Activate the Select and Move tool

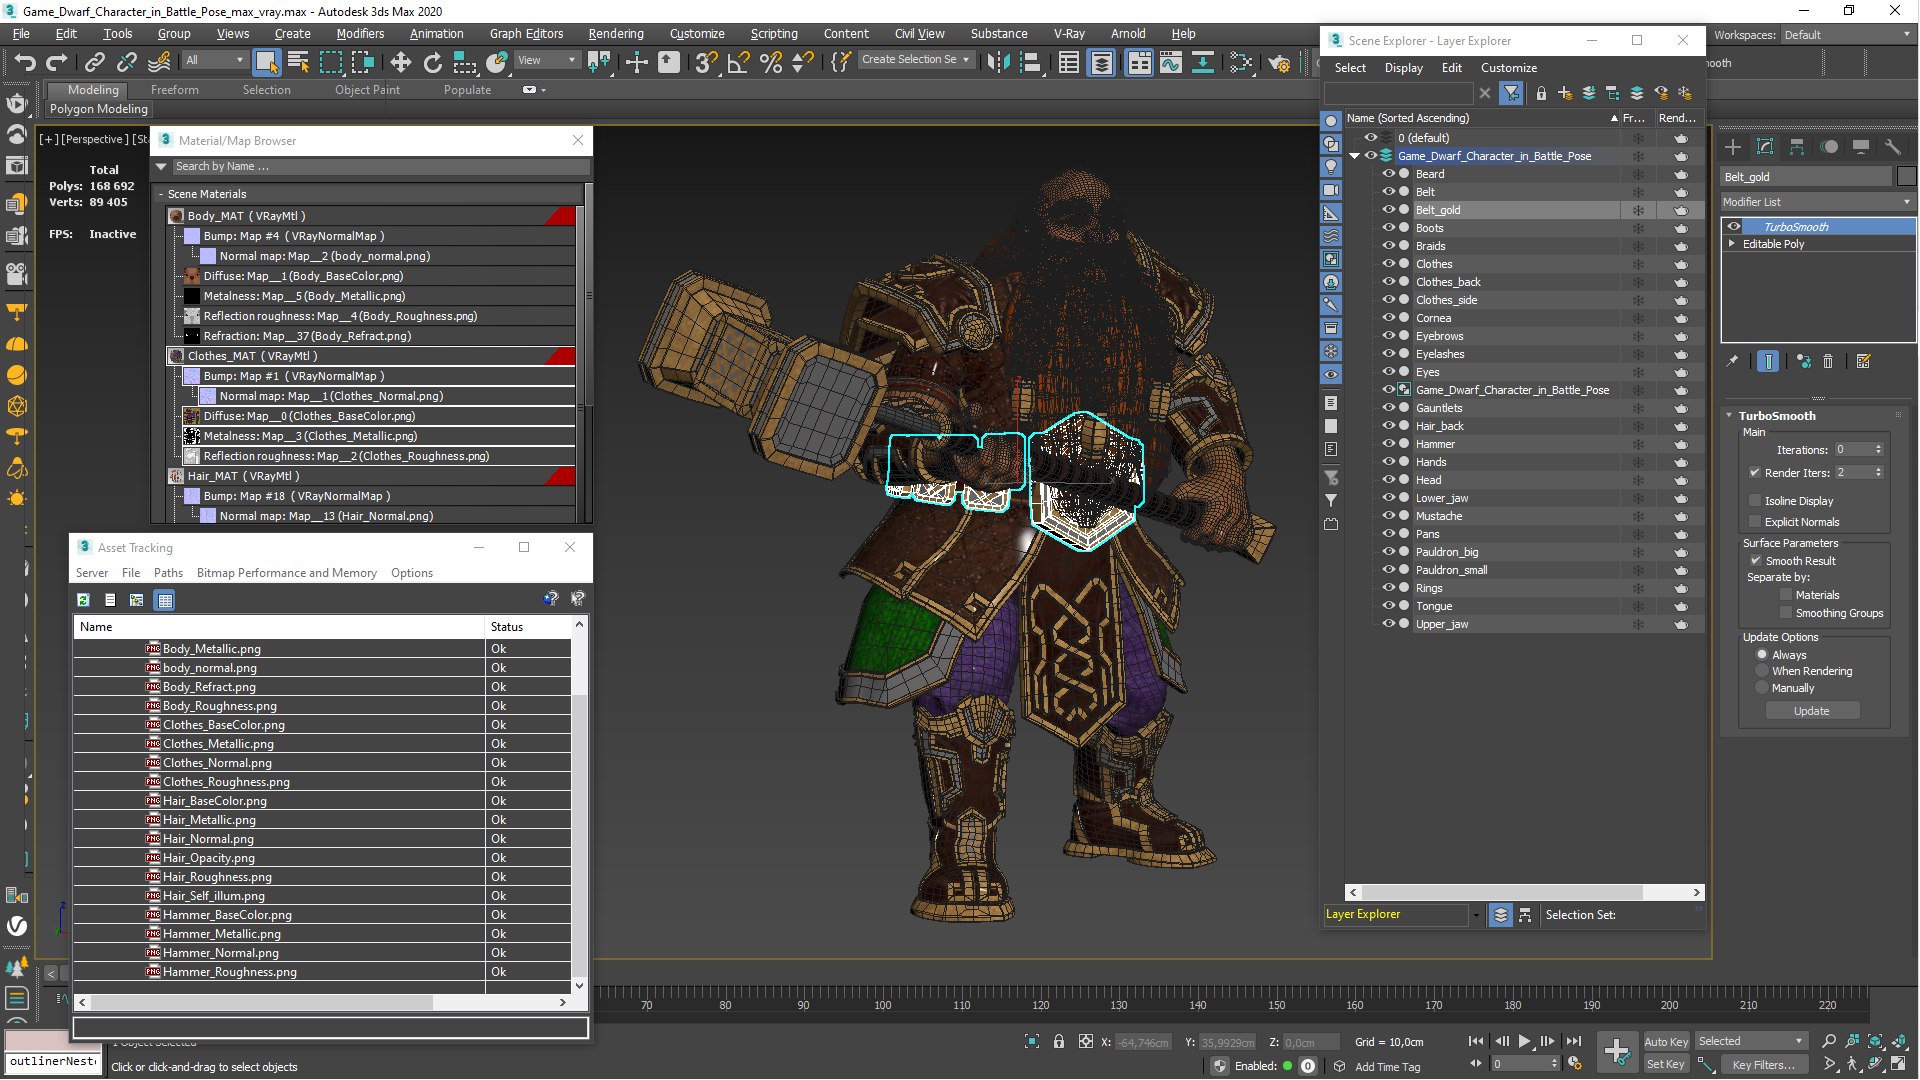pyautogui.click(x=401, y=62)
